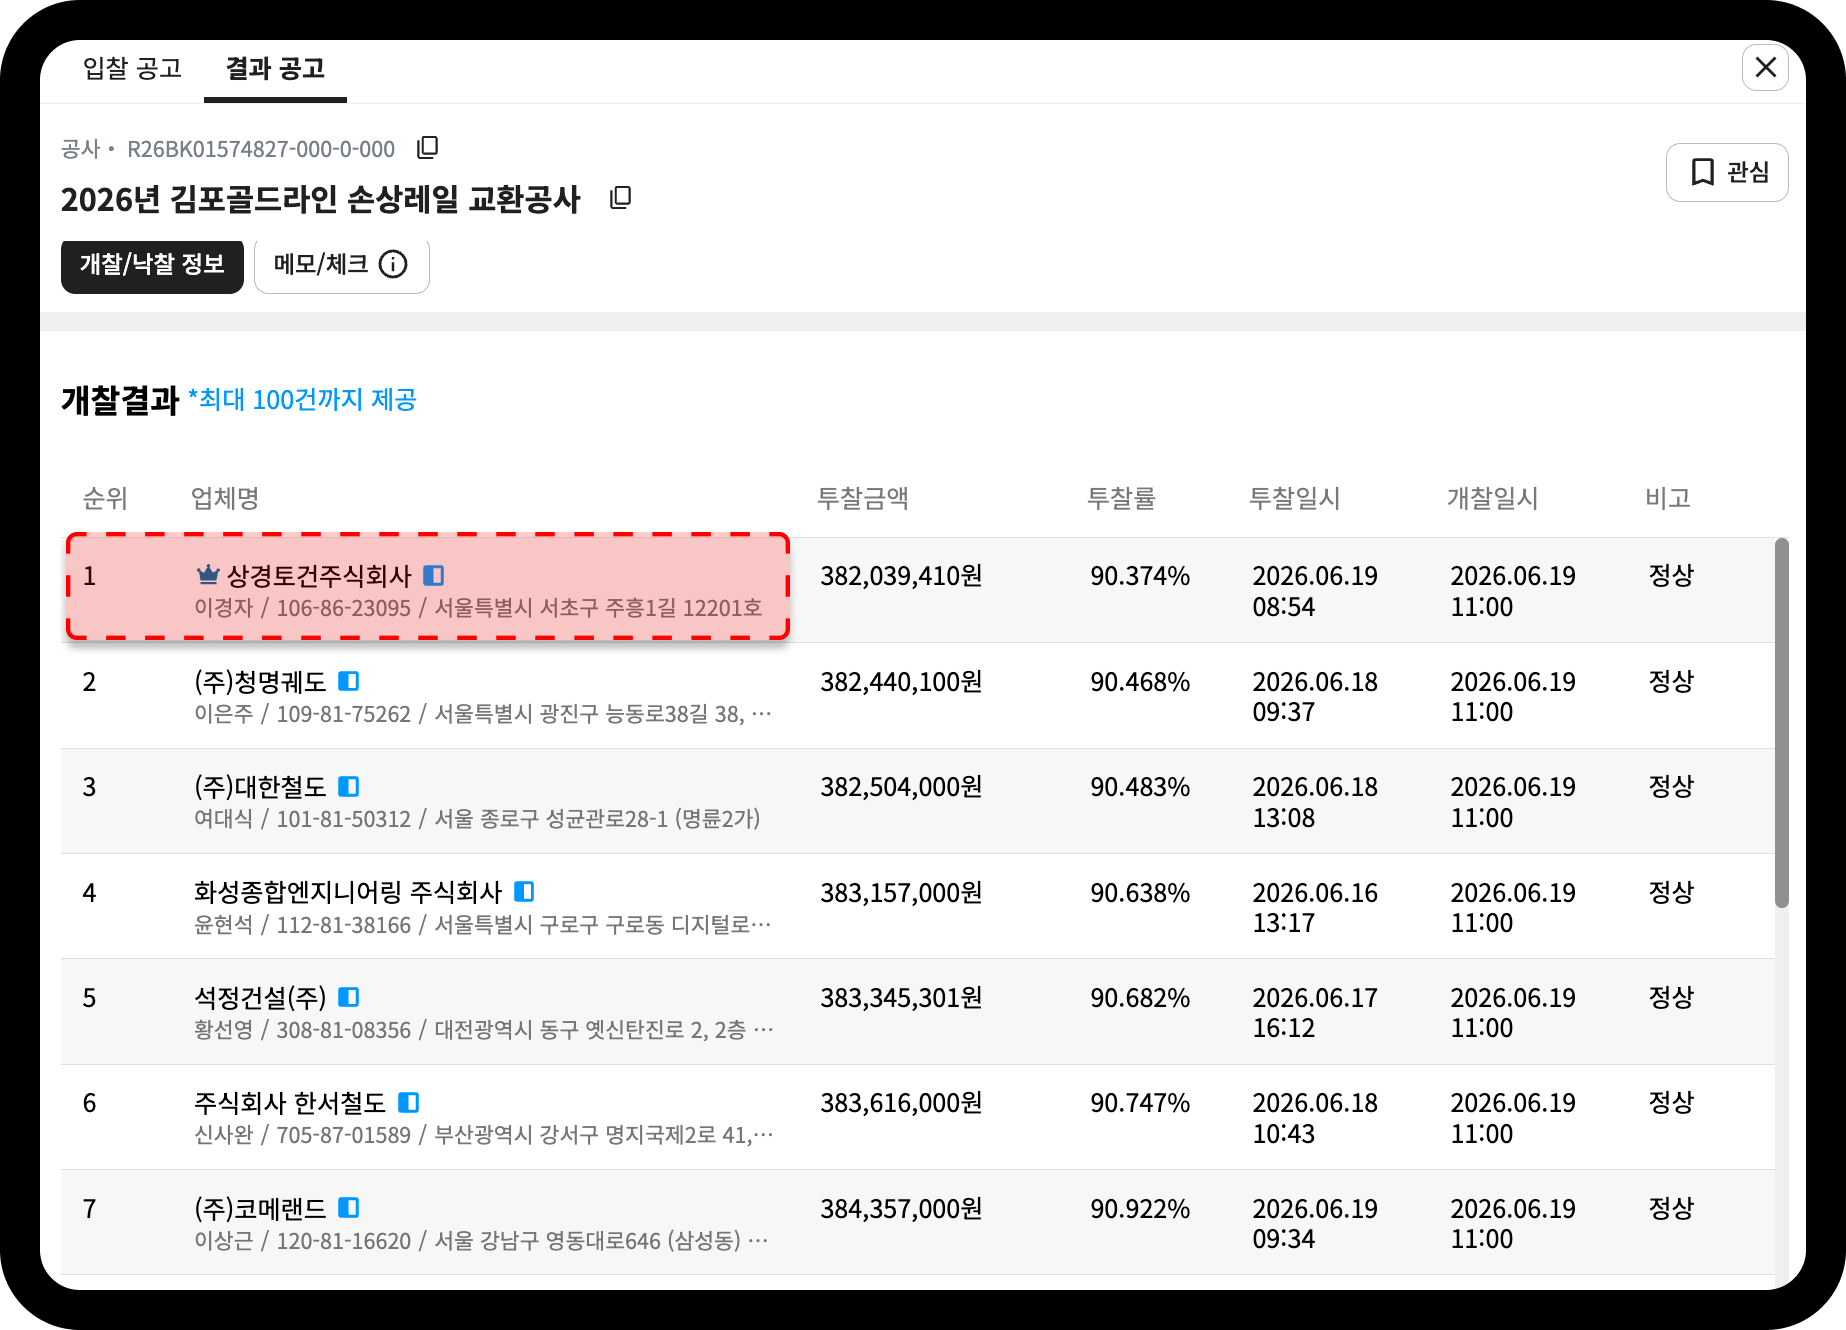
Task: Click bid amount 383,157,000원
Action: 901,892
